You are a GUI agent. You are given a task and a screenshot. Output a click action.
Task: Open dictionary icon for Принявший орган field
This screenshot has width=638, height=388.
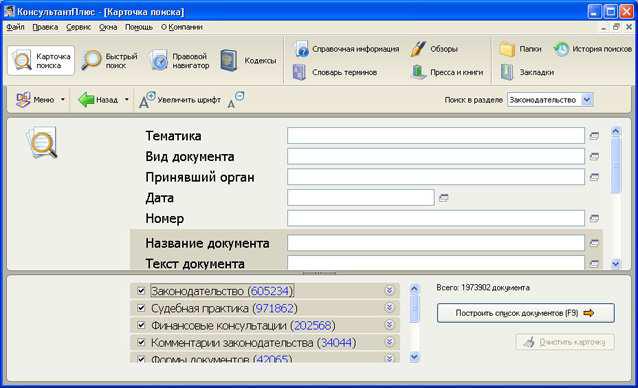(x=594, y=177)
